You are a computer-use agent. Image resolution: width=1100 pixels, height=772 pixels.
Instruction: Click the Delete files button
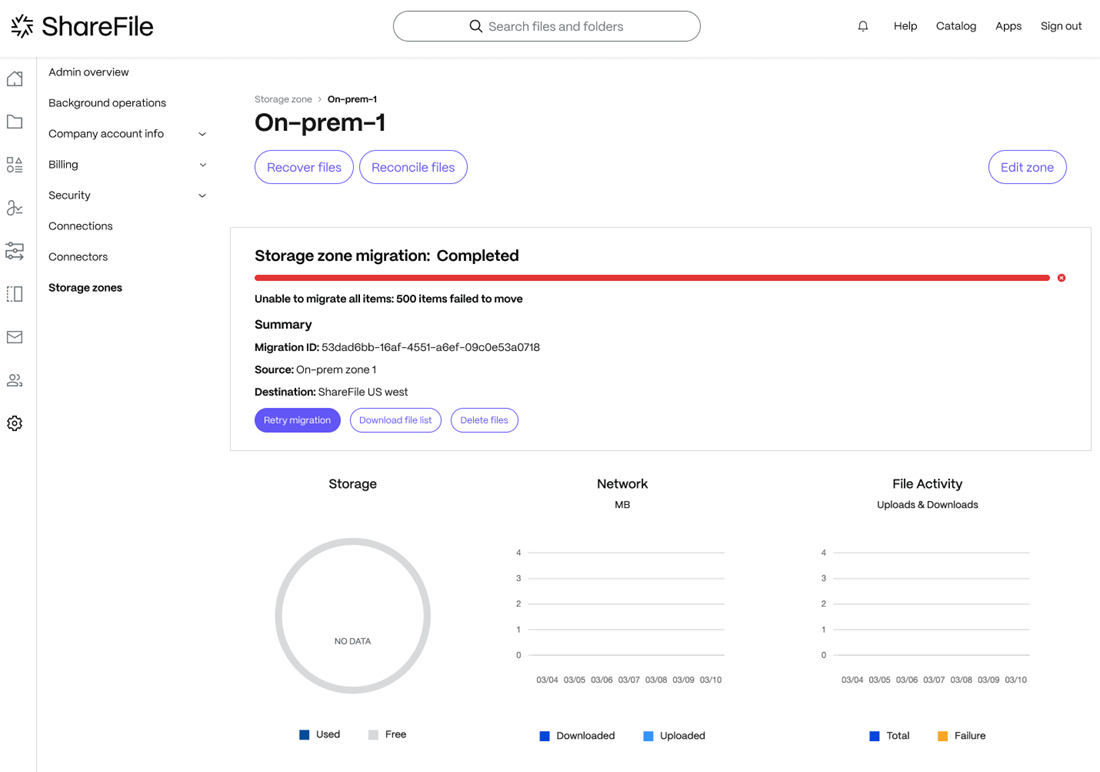pos(484,420)
